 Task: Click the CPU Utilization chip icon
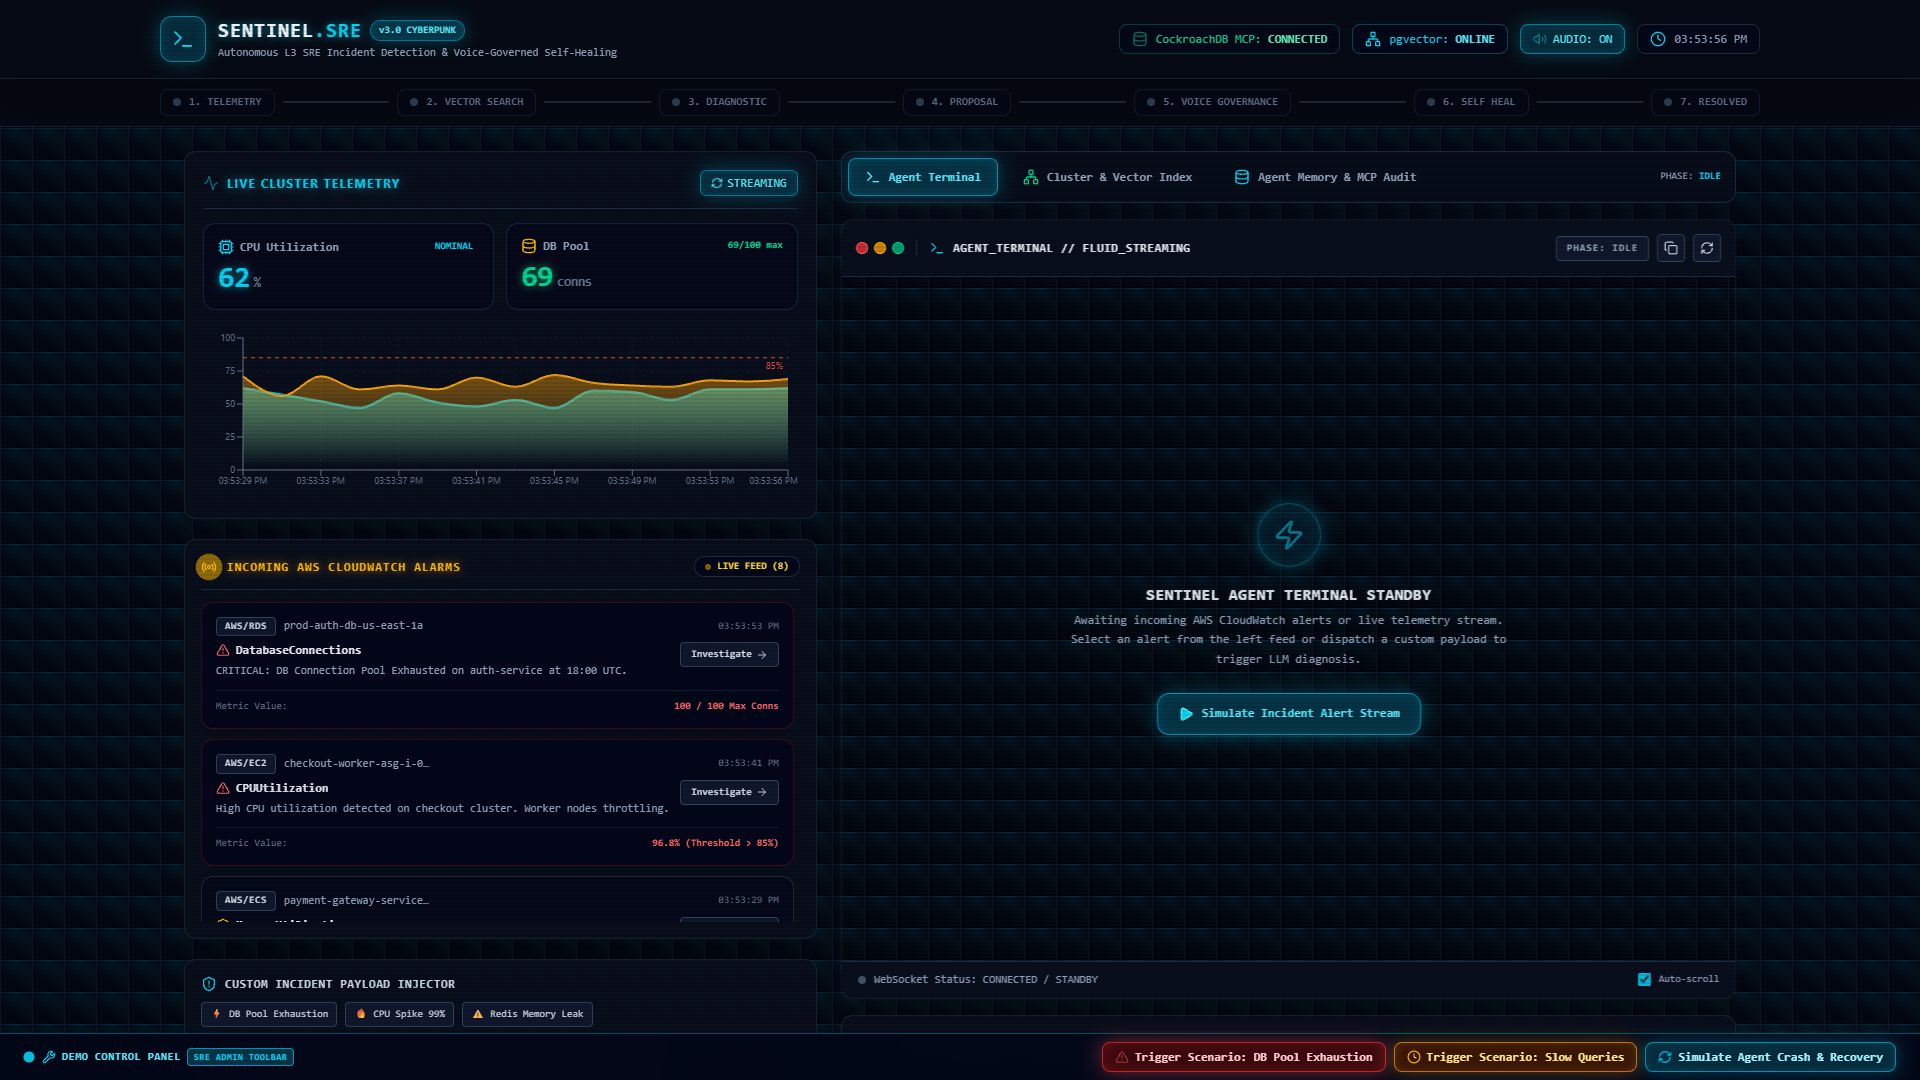click(x=226, y=247)
